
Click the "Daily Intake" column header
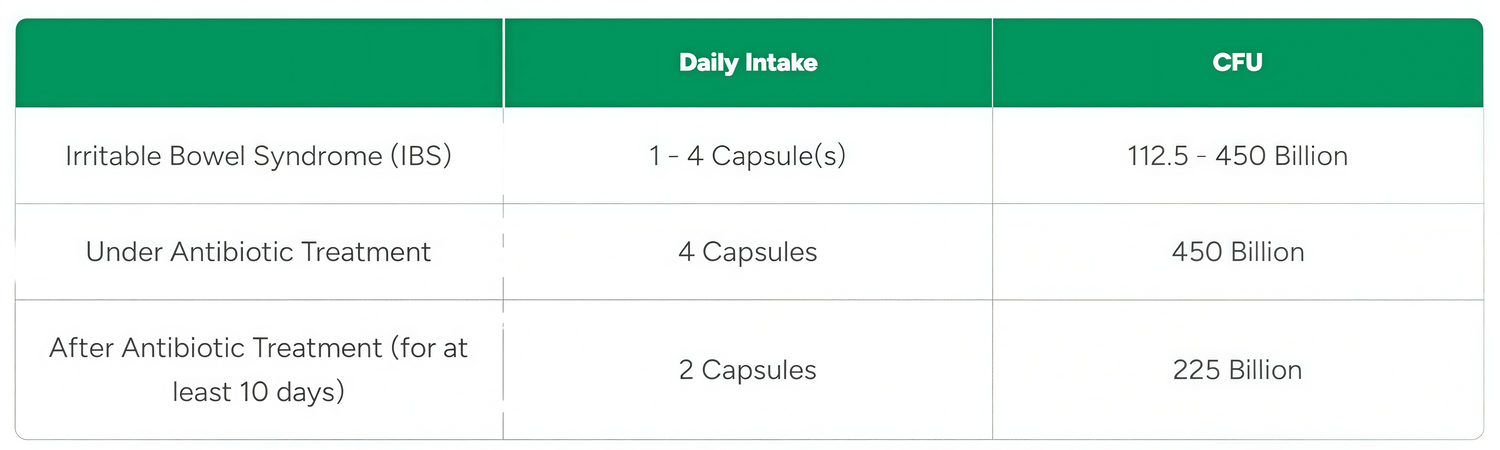(748, 63)
